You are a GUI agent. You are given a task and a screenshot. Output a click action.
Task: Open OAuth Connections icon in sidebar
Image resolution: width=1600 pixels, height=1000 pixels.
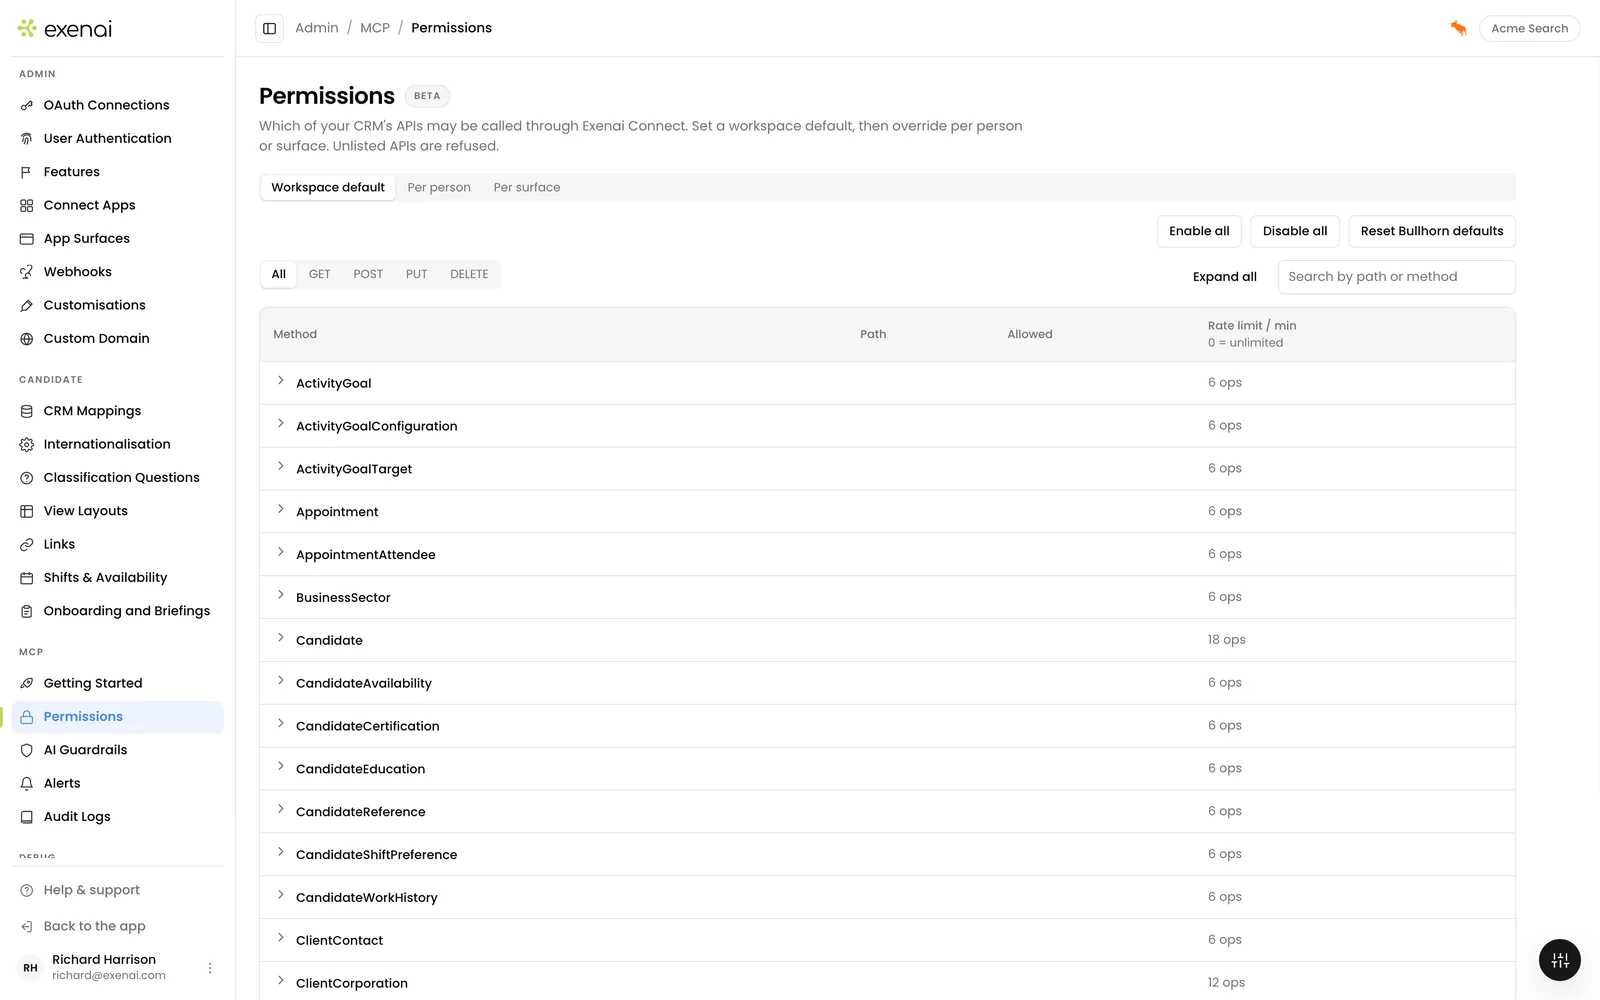[x=27, y=105]
